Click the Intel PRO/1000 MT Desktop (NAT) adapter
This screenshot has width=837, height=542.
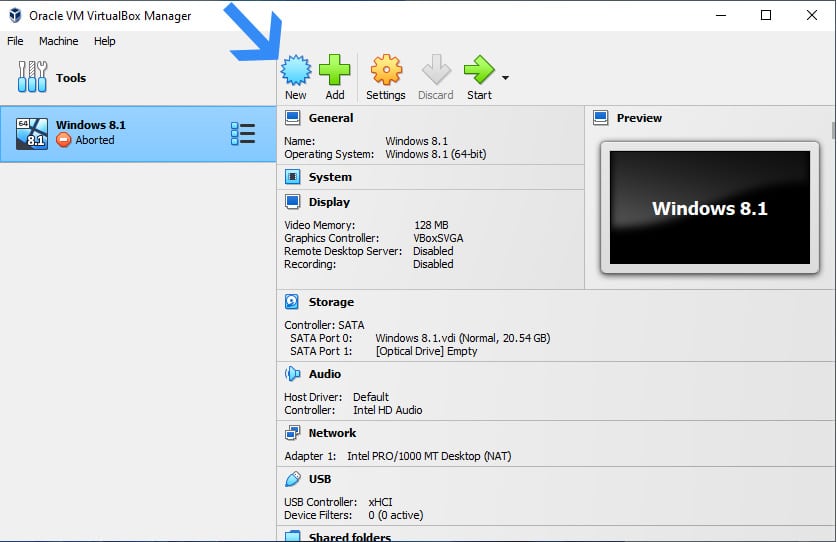(429, 456)
